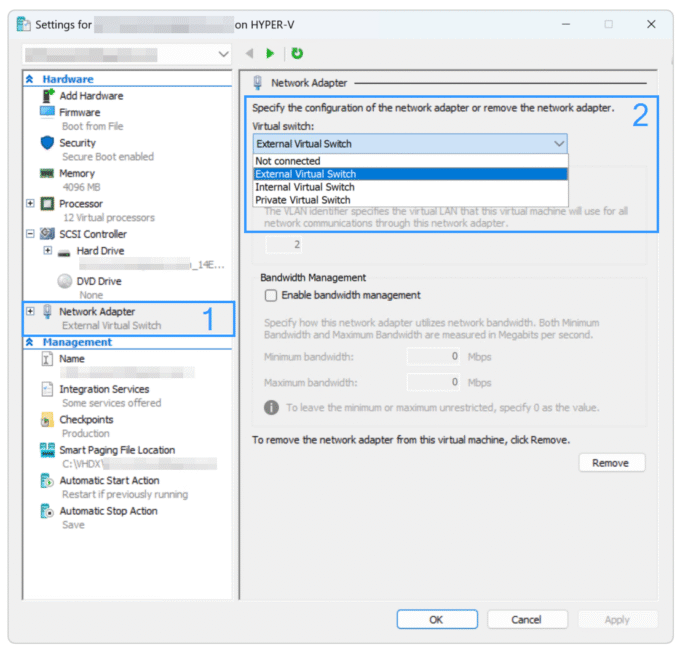This screenshot has height=650, width=680.
Task: Click the Smart Paging File Location icon
Action: click(x=47, y=450)
